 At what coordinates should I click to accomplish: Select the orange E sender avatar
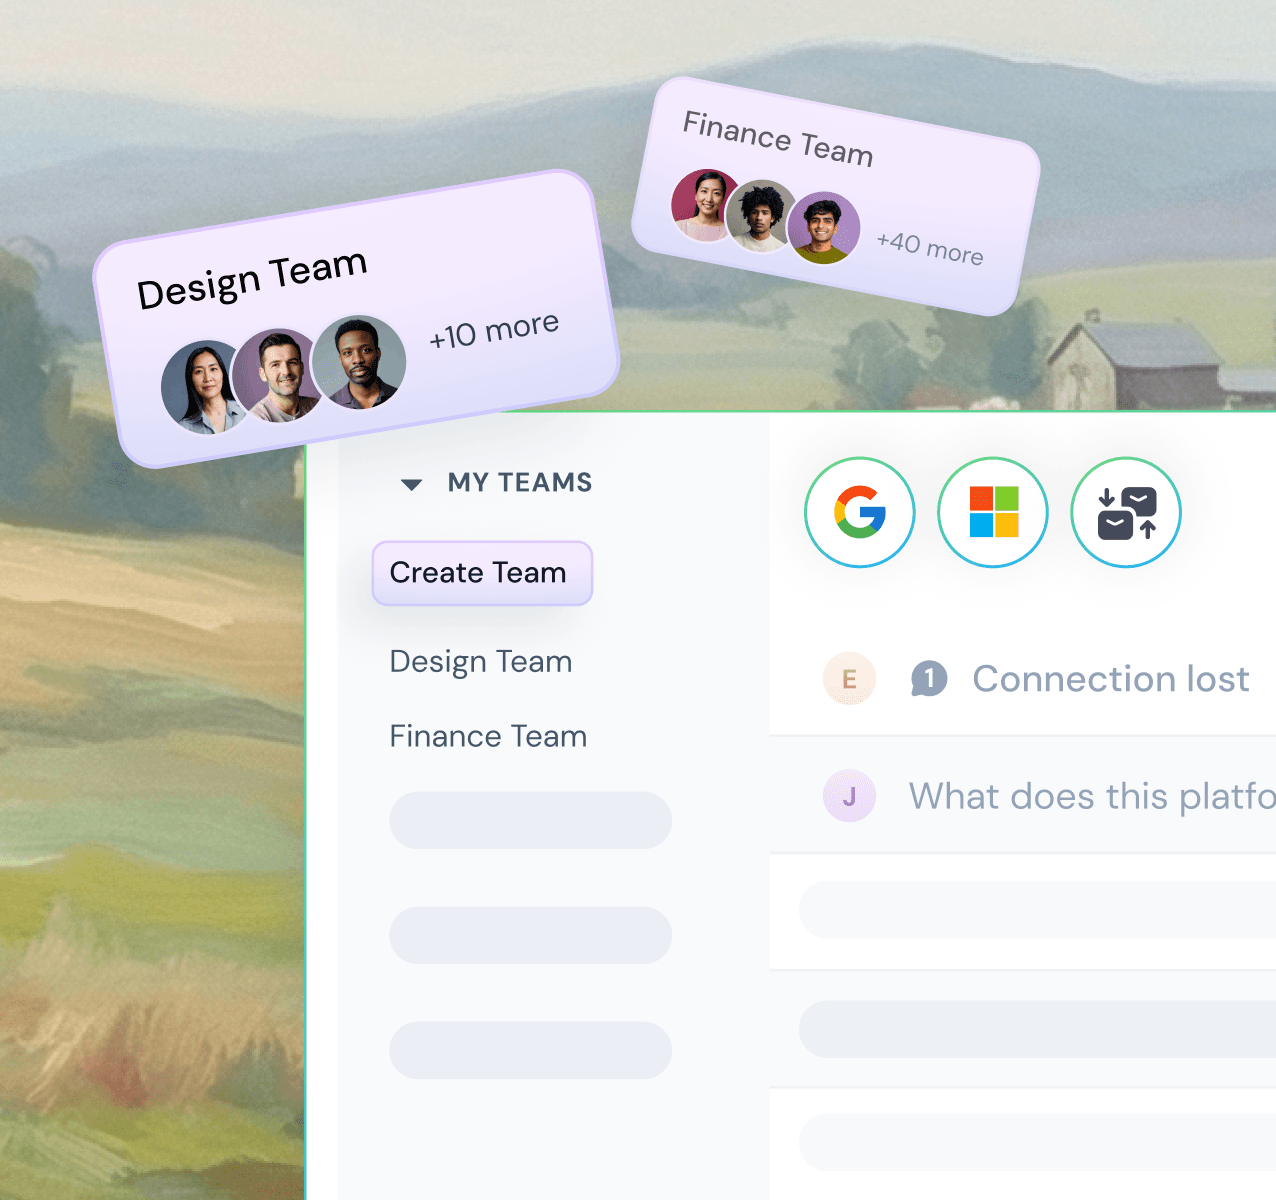coord(849,679)
